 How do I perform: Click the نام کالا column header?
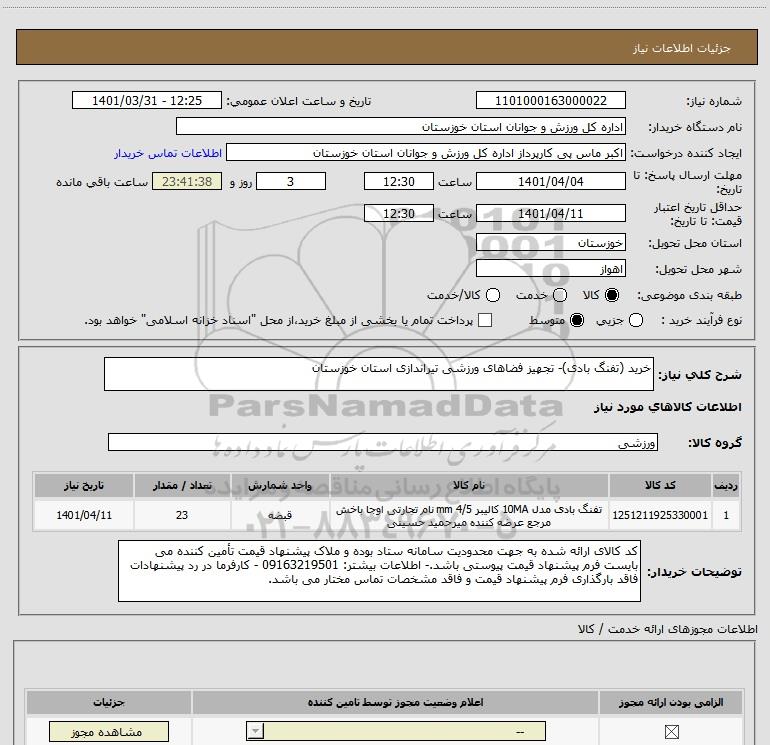(x=469, y=485)
